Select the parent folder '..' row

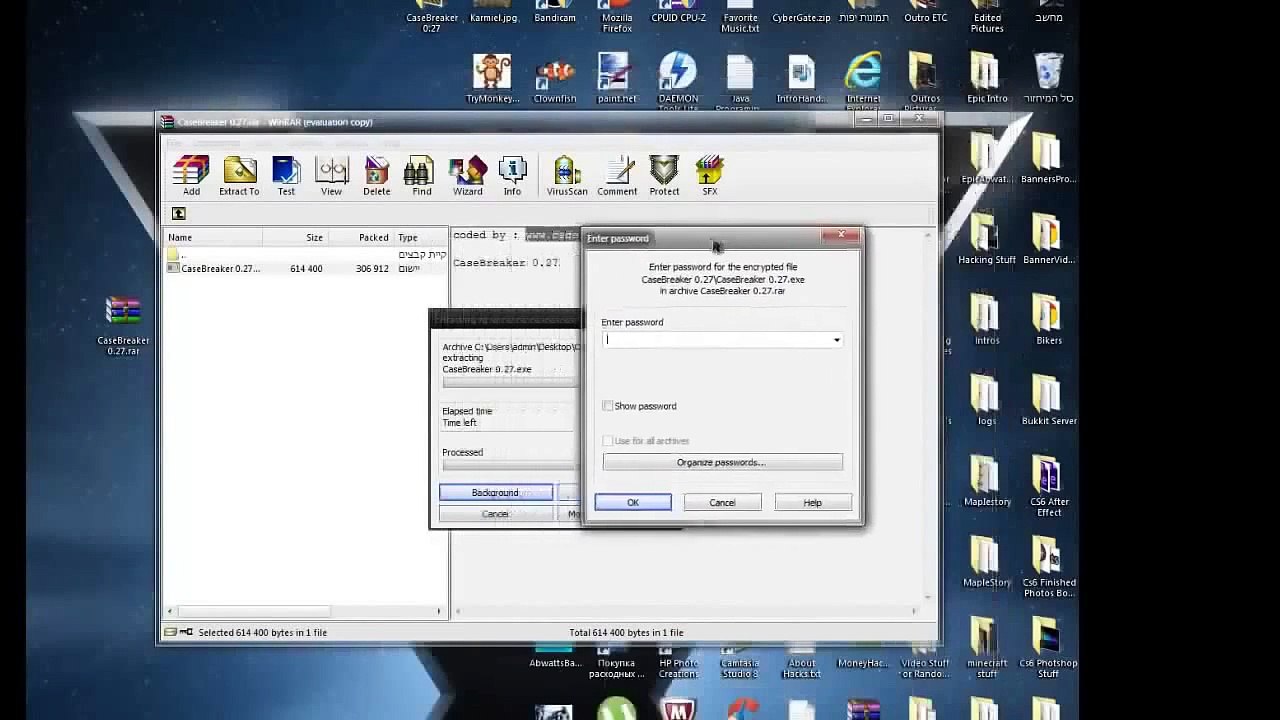coord(306,255)
